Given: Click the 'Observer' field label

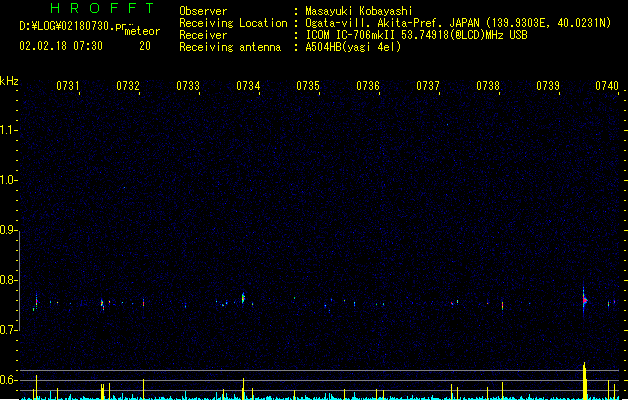Looking at the screenshot, I should (203, 11).
